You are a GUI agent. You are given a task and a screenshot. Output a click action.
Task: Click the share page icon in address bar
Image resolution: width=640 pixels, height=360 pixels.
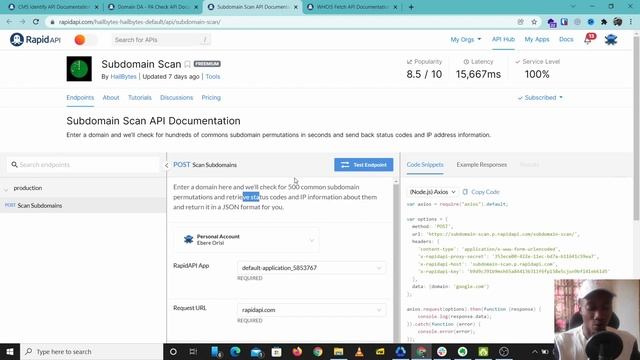point(520,22)
